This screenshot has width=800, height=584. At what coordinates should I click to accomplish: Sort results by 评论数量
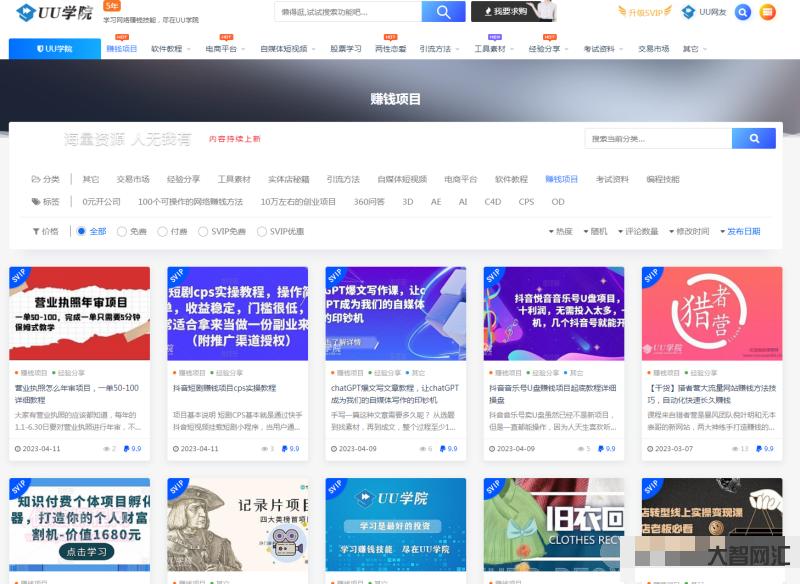point(638,231)
